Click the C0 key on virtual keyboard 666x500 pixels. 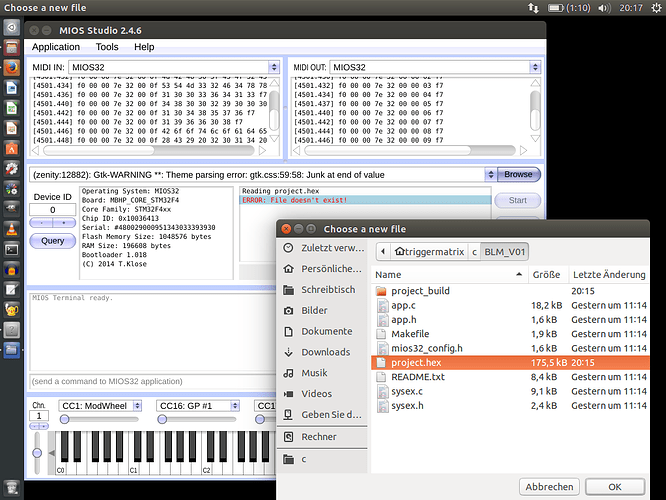[x=60, y=467]
